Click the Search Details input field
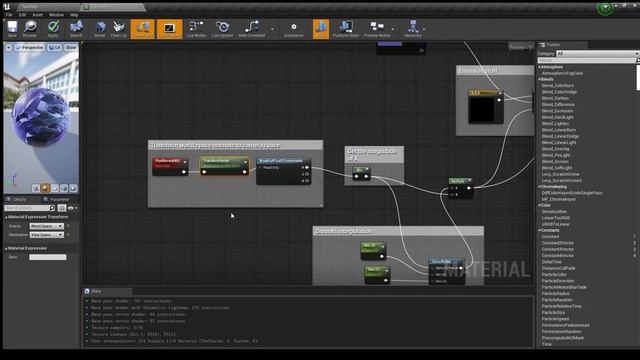Screen dimensions: 640x360 [x=29, y=208]
